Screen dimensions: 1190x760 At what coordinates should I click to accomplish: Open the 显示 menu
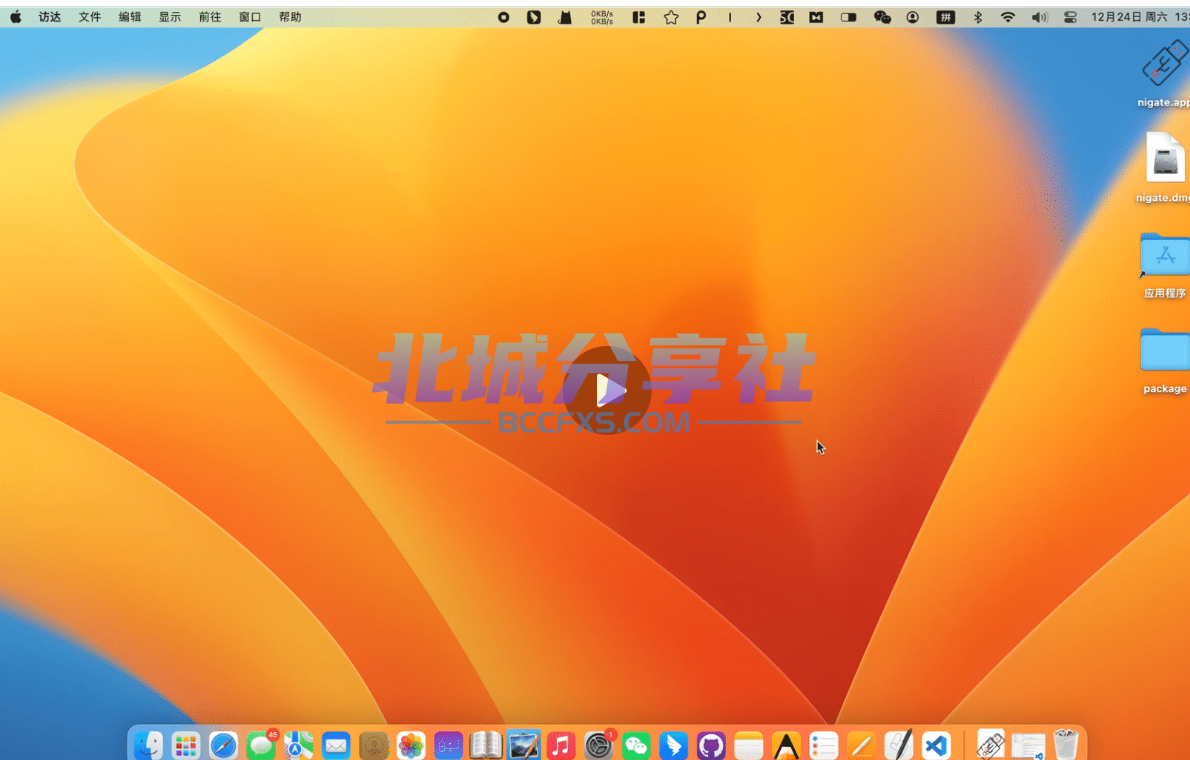click(169, 17)
